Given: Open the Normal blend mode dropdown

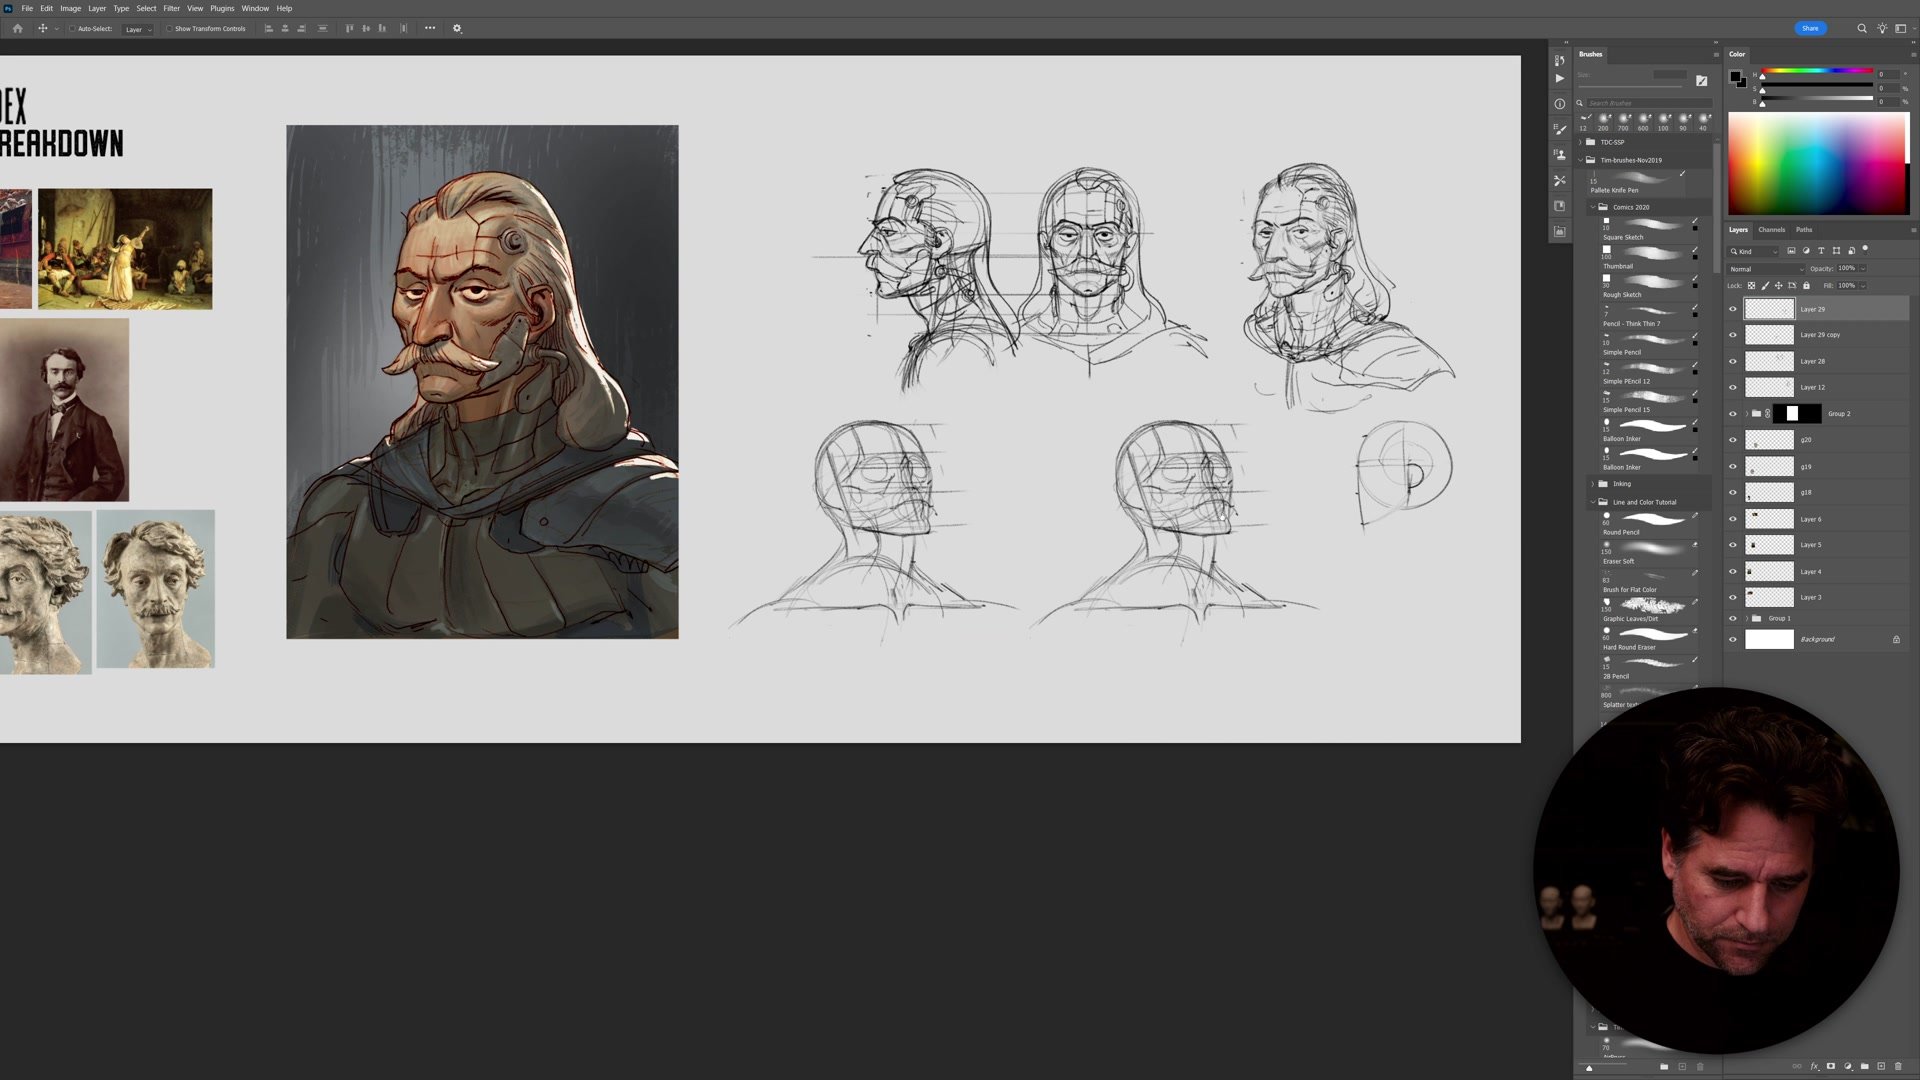Looking at the screenshot, I should (1767, 269).
